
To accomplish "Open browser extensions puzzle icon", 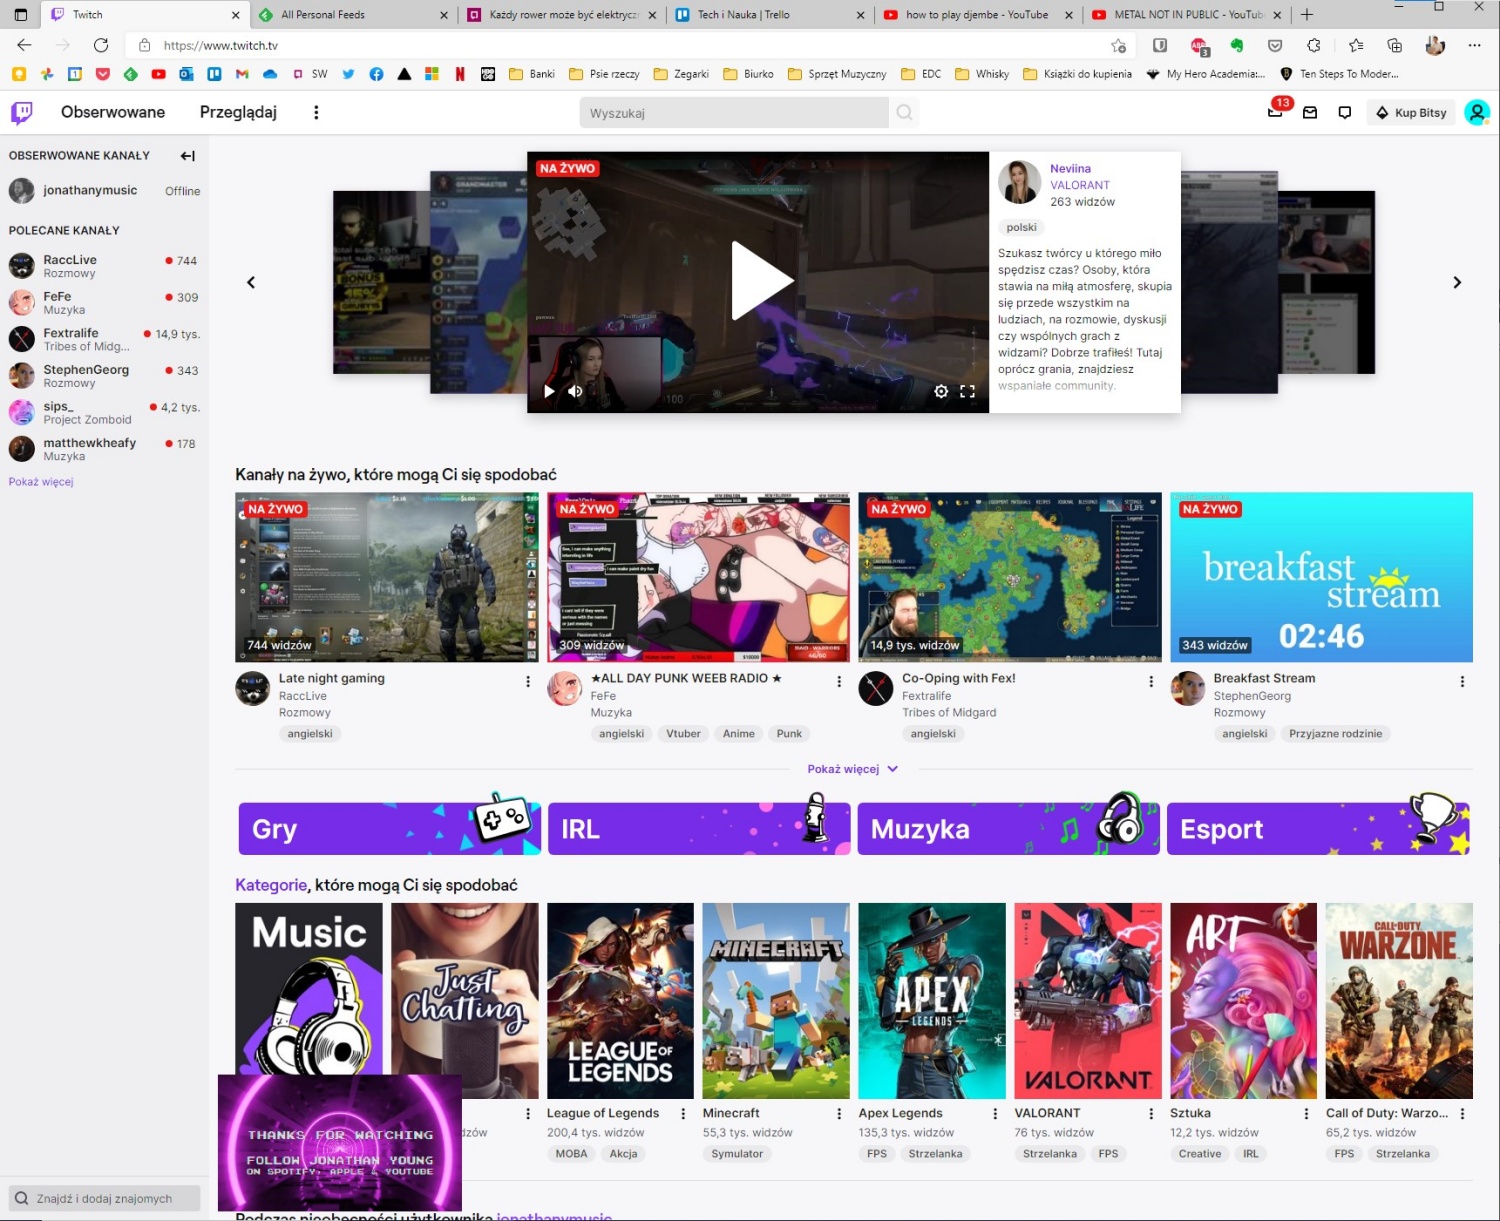I will click(x=1314, y=45).
